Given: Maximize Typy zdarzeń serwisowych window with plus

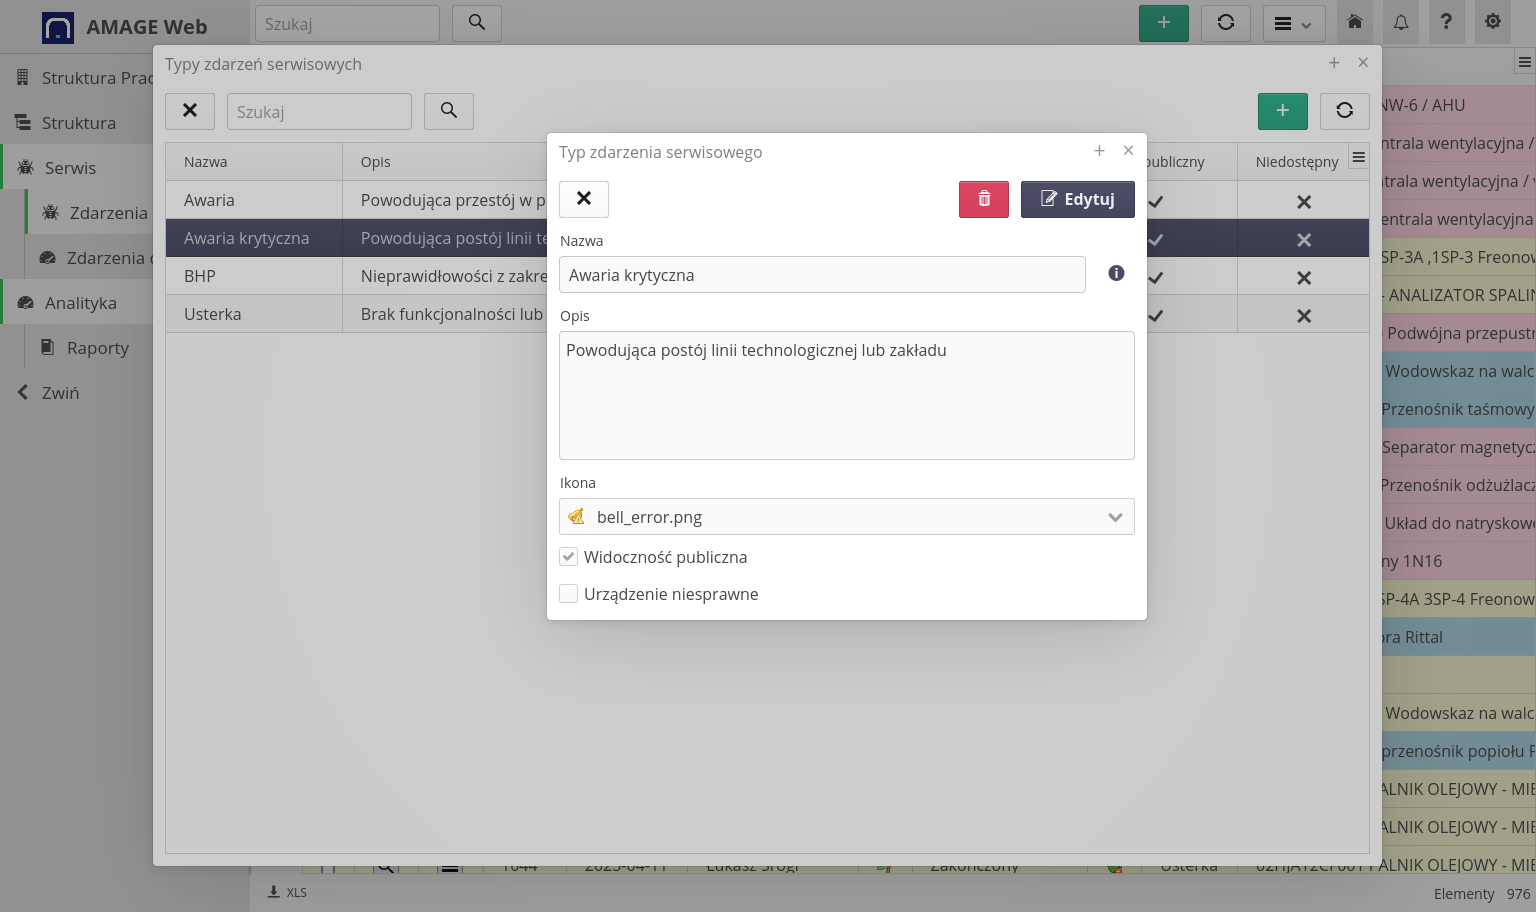Looking at the screenshot, I should click(x=1334, y=63).
